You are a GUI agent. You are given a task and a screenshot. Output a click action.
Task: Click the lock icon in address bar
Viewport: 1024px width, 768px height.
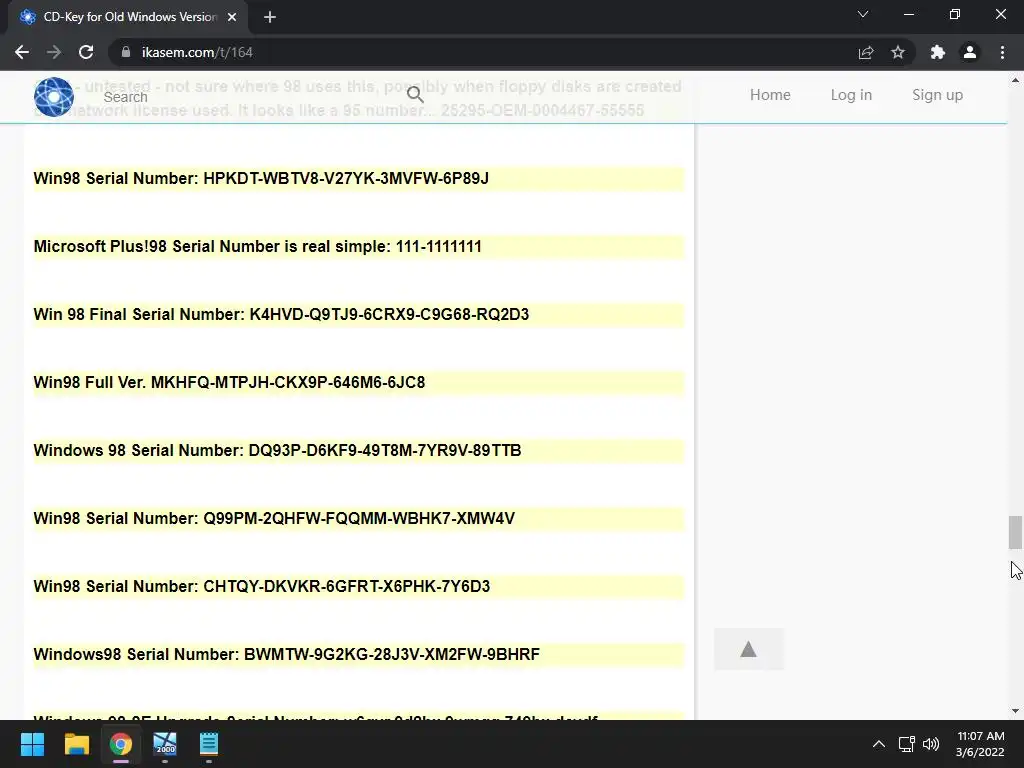pyautogui.click(x=126, y=52)
